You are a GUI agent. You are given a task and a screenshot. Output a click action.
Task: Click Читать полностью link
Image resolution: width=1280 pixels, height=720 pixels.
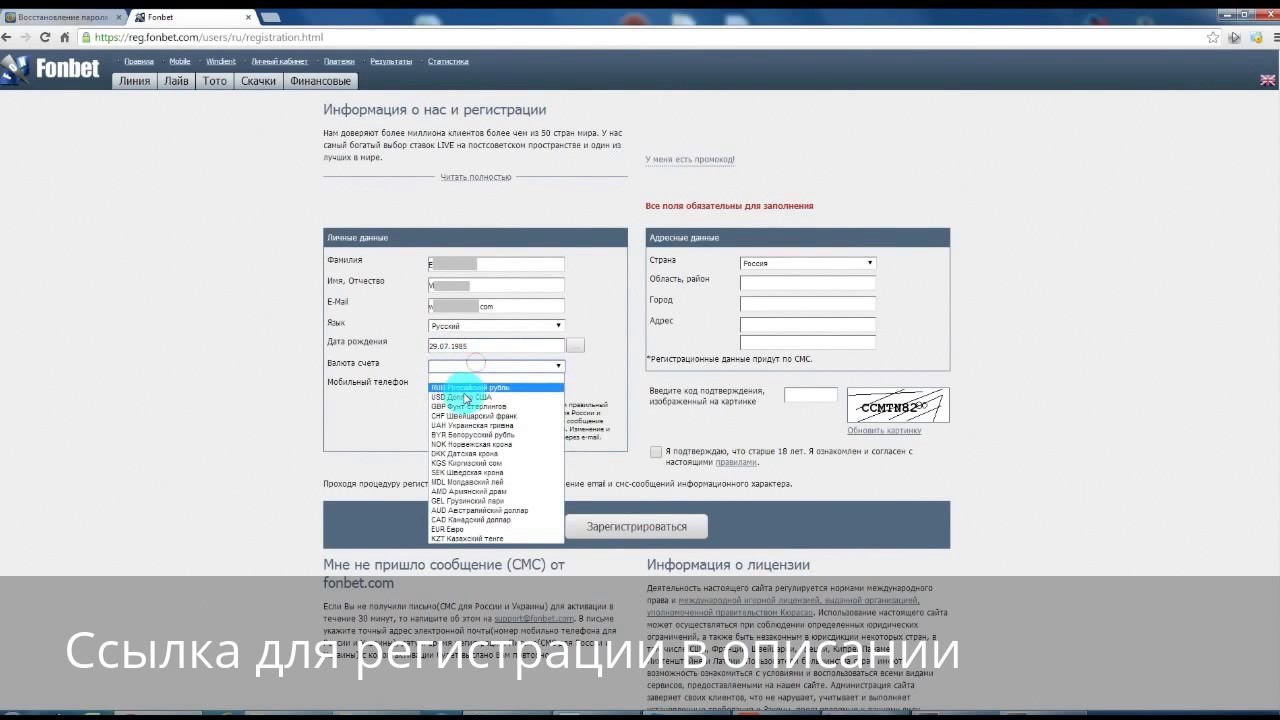(x=476, y=177)
